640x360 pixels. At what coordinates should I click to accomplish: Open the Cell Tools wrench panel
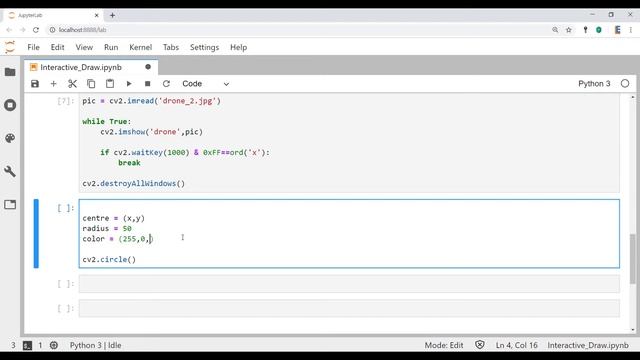click(x=10, y=171)
